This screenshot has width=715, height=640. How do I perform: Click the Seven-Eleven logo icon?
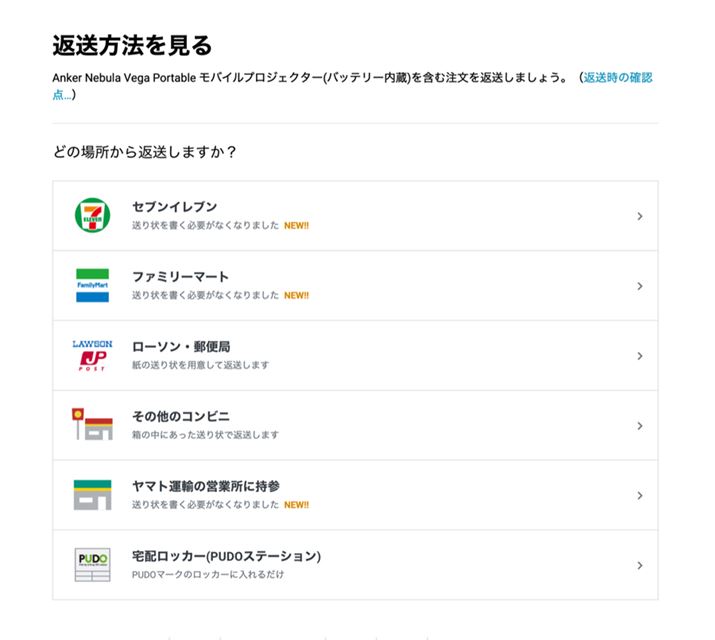coord(92,215)
